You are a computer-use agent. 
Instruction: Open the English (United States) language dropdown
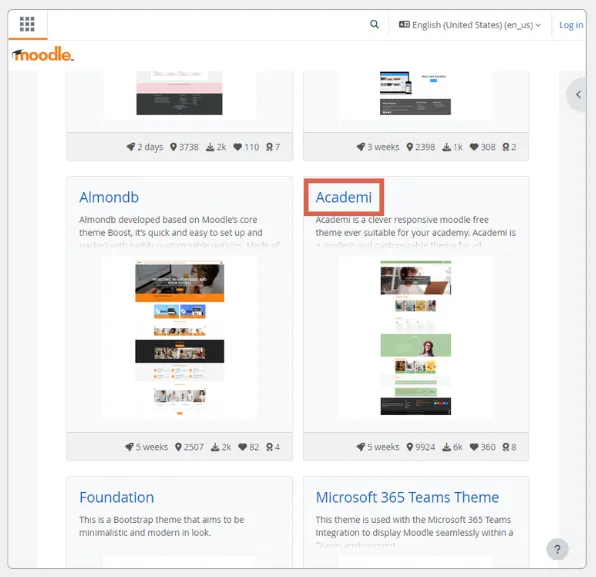pos(470,25)
